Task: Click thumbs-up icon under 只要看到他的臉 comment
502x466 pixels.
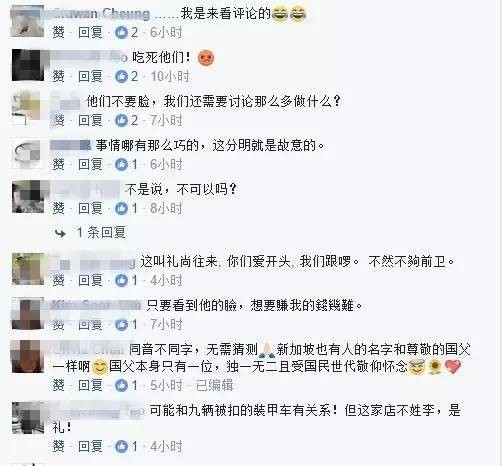Action: [121, 324]
